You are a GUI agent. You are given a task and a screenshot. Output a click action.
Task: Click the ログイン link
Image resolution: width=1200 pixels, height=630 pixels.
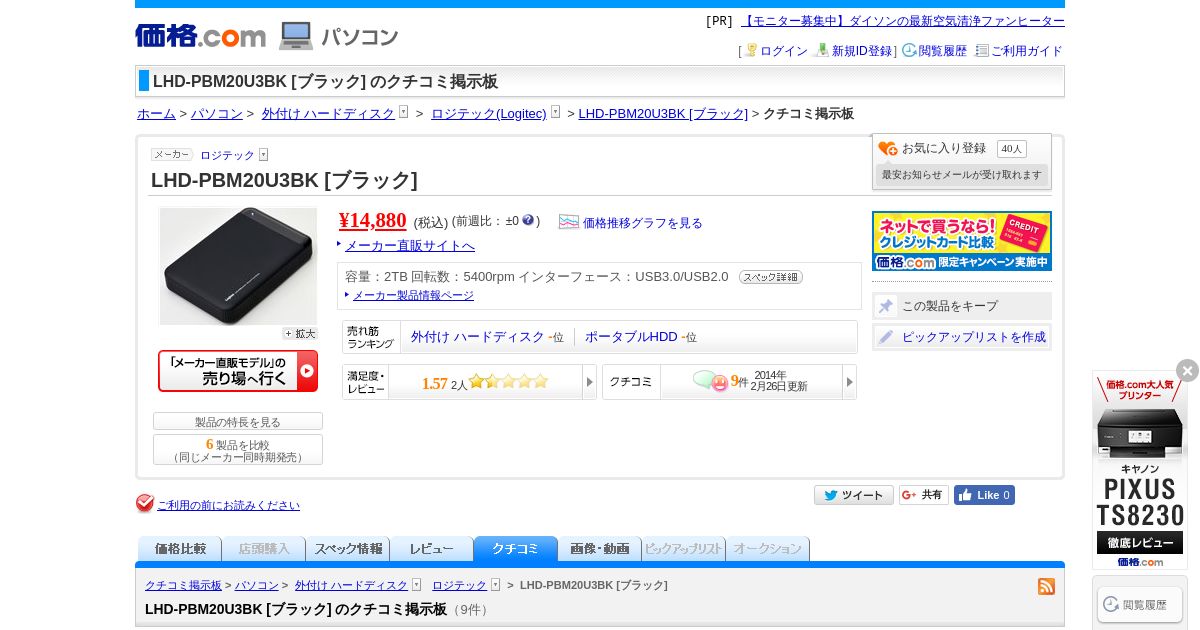click(784, 51)
